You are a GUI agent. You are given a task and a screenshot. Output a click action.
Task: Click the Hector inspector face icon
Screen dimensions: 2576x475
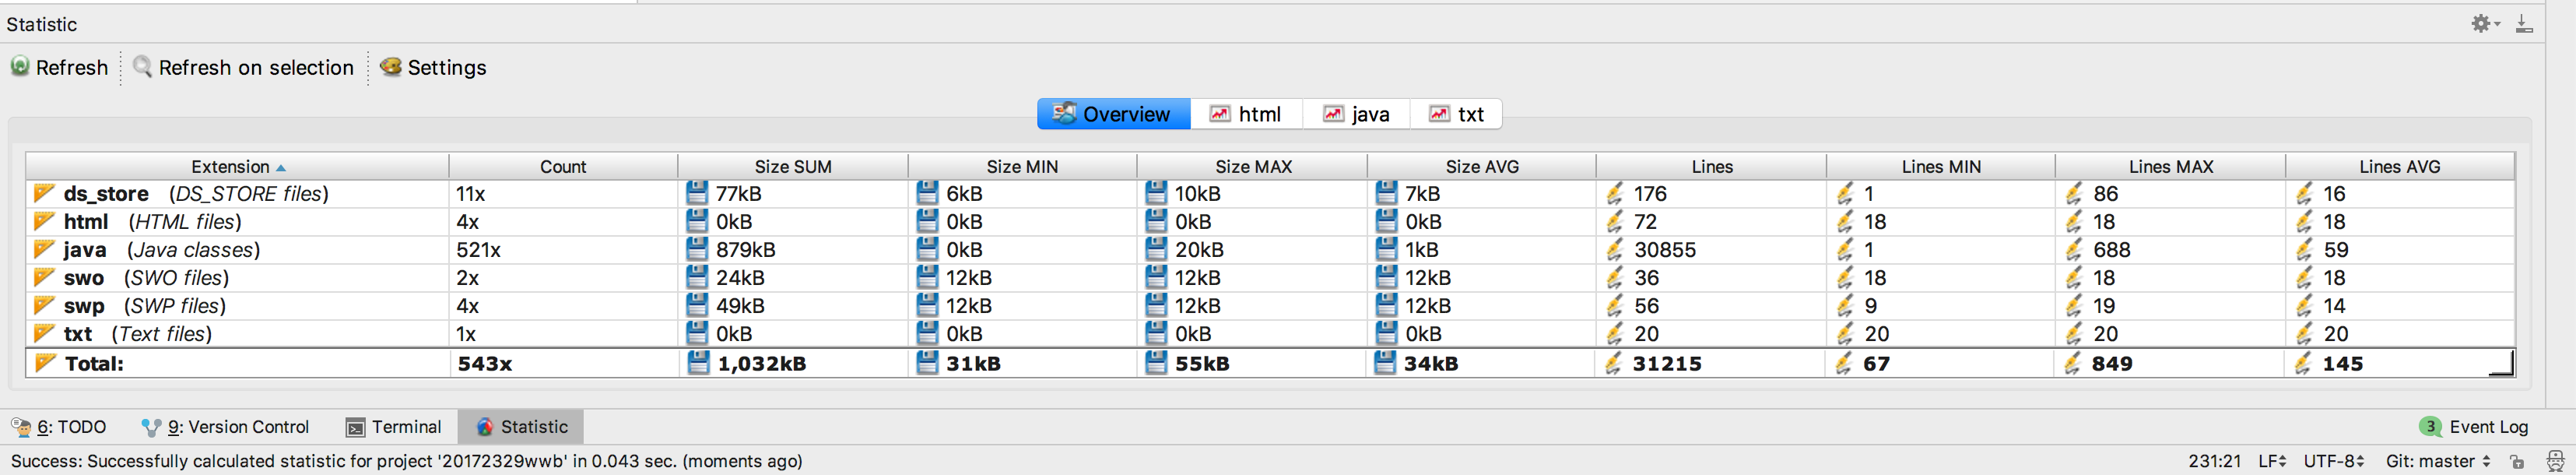point(2553,461)
